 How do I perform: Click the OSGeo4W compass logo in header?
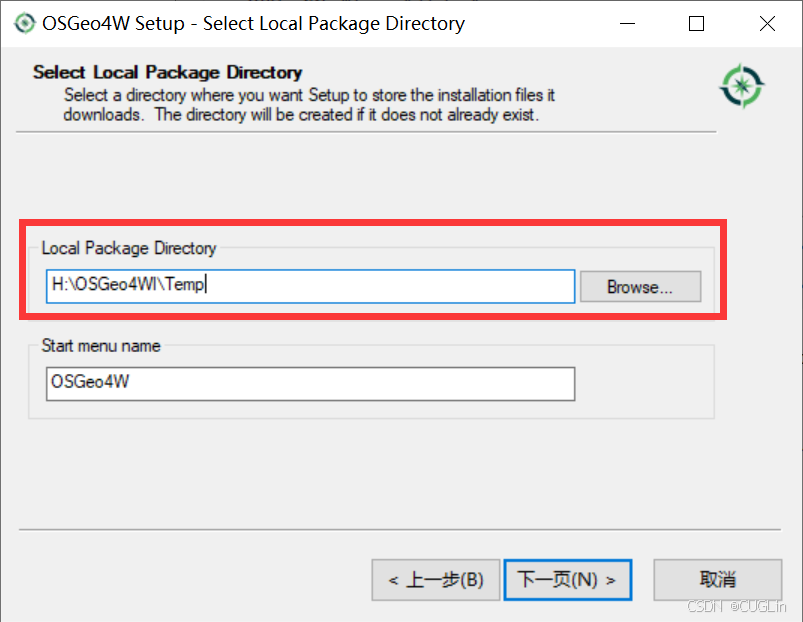pyautogui.click(x=742, y=86)
